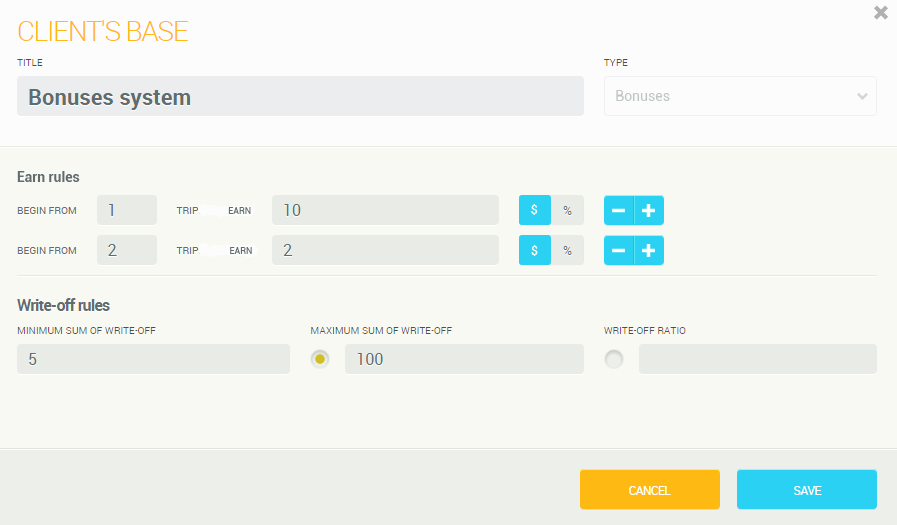Save the bonuses system settings
Screen dimensions: 897x525
pos(806,490)
